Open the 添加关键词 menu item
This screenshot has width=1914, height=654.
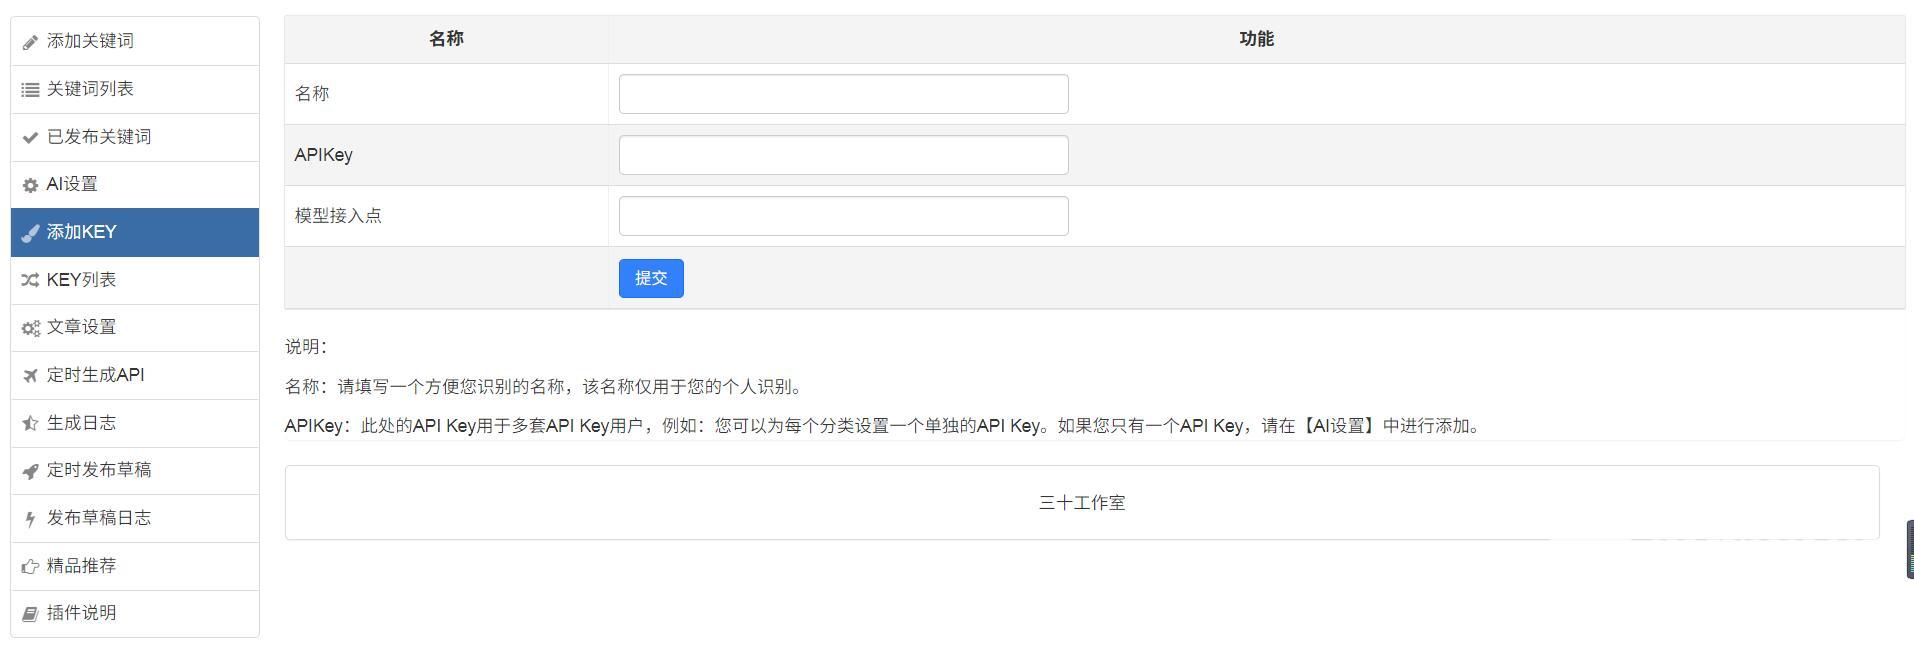[135, 41]
